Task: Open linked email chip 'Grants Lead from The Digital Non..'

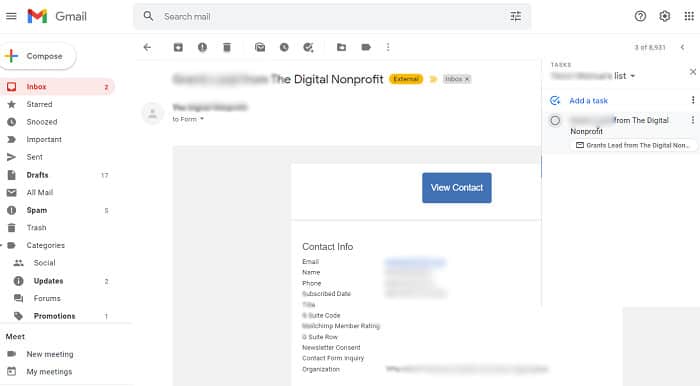Action: 634,145
